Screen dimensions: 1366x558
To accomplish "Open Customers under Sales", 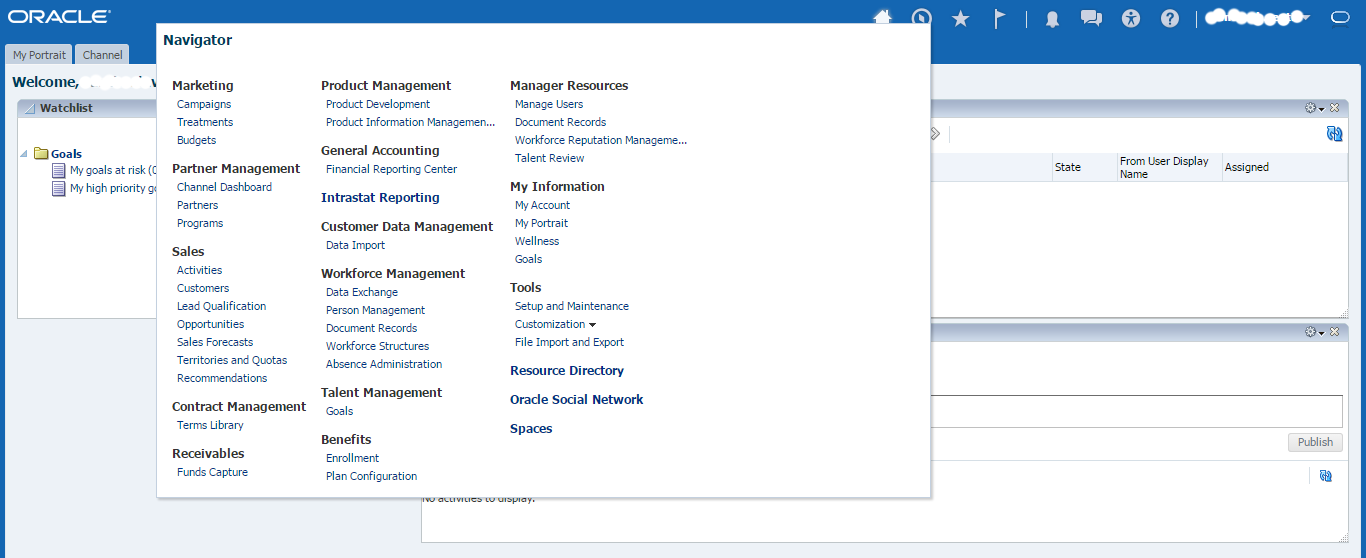I will [203, 288].
